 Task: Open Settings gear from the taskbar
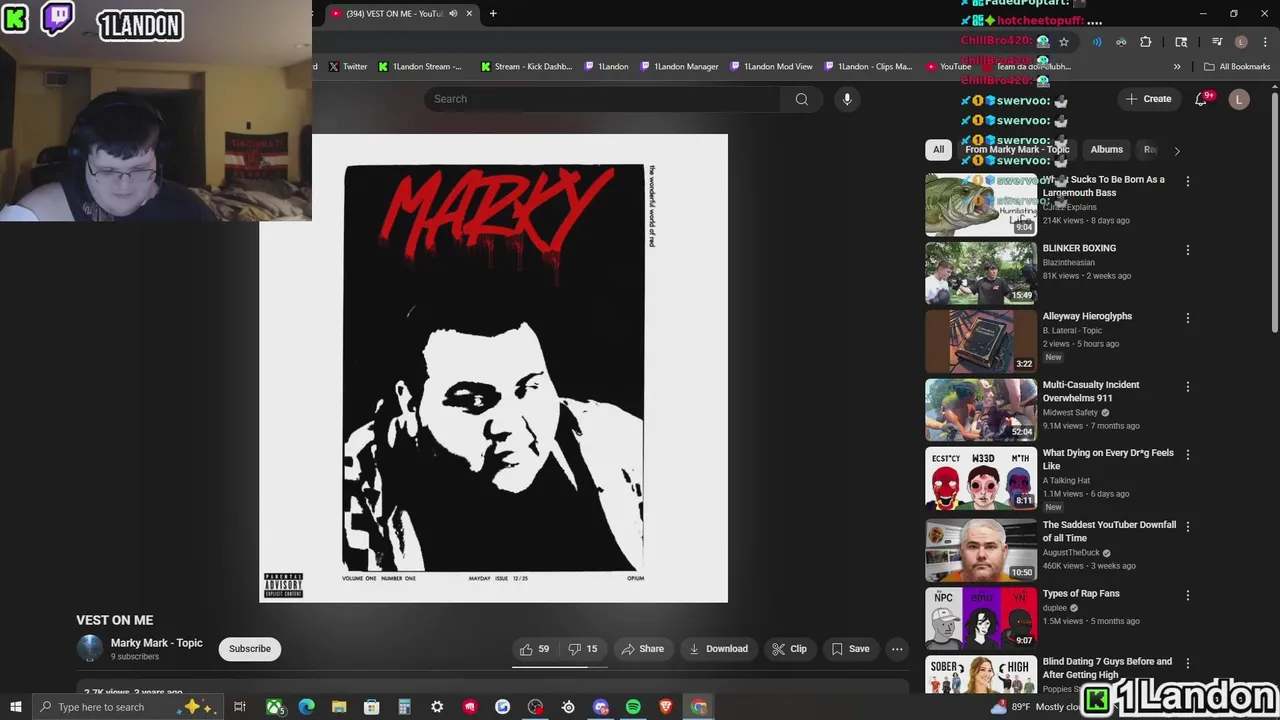[437, 707]
